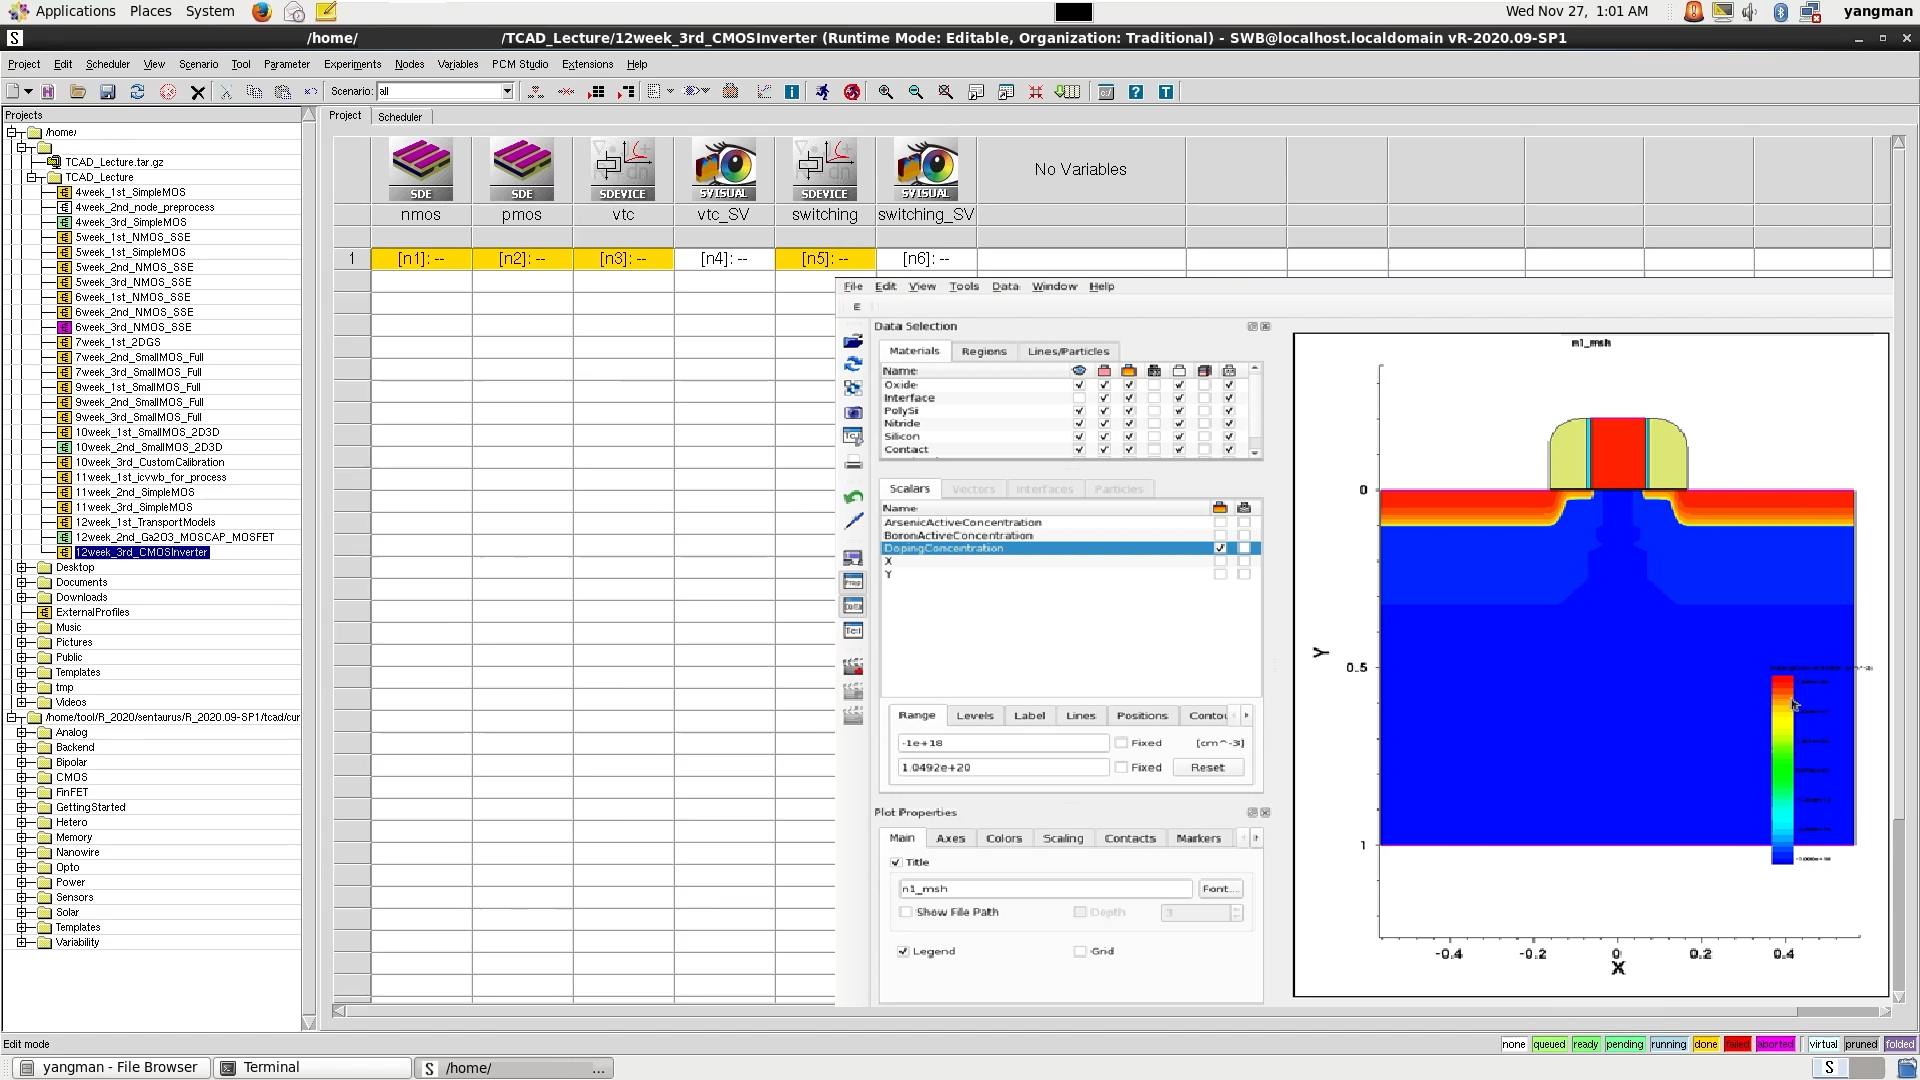Launch Firefox from the top panel
Screen dimensions: 1920x1080
click(261, 12)
